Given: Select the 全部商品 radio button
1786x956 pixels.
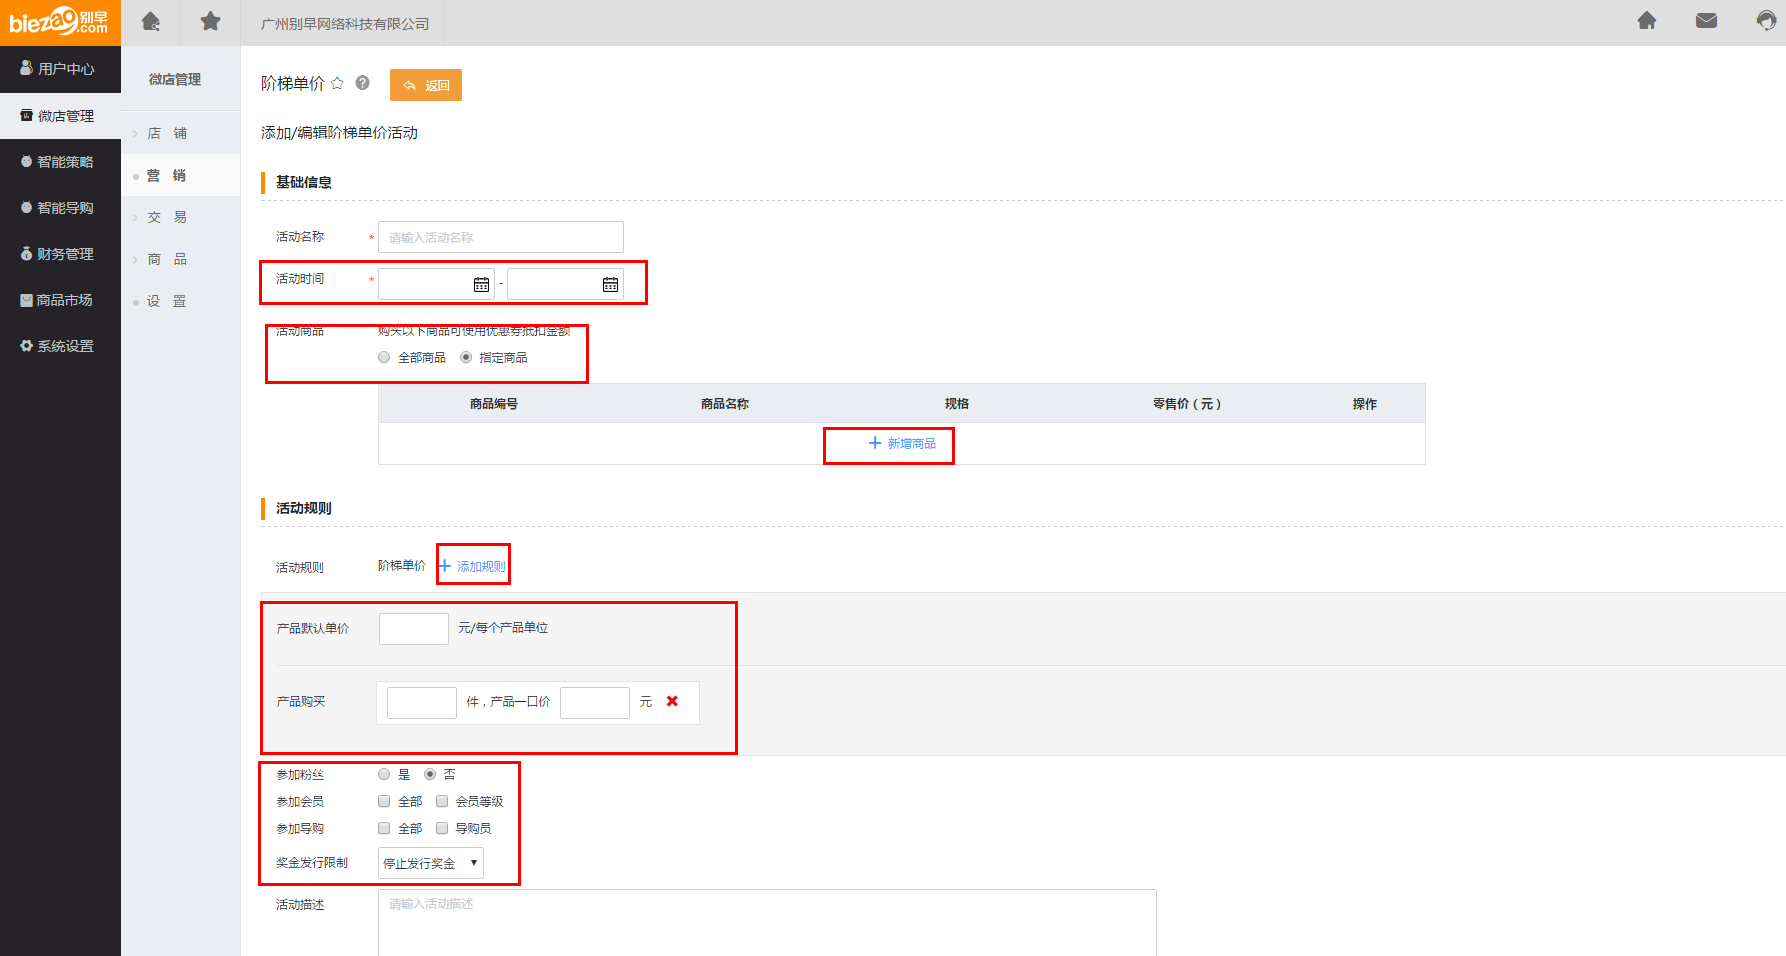Looking at the screenshot, I should [384, 357].
